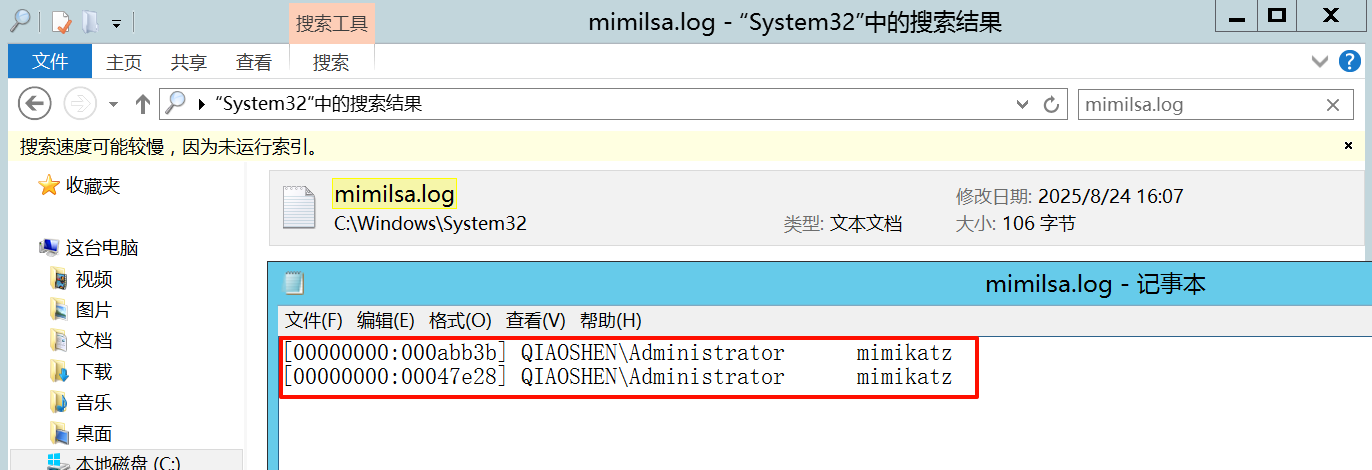Select 这台电脑 in the navigation pane
Image resolution: width=1372 pixels, height=470 pixels.
pyautogui.click(x=101, y=248)
